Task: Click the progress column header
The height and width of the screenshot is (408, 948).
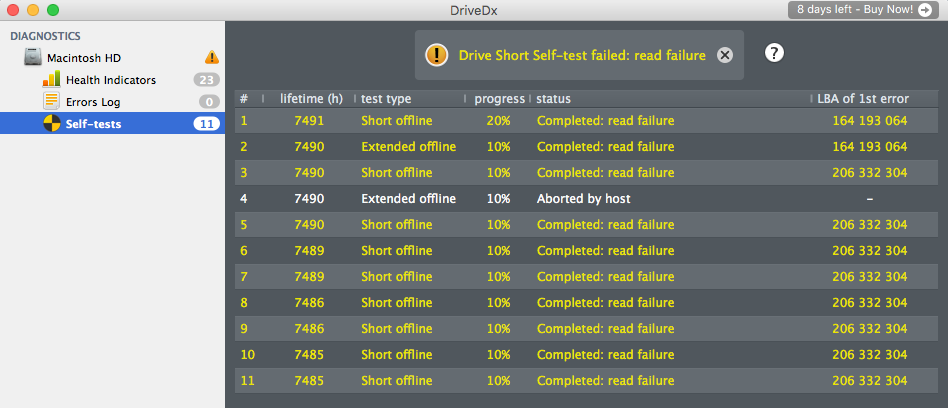Action: [x=499, y=99]
